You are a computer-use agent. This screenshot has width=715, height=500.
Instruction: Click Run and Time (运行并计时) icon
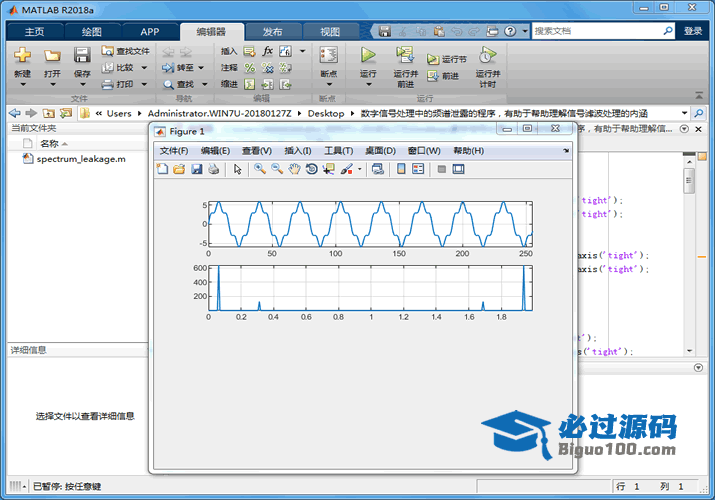coord(487,55)
